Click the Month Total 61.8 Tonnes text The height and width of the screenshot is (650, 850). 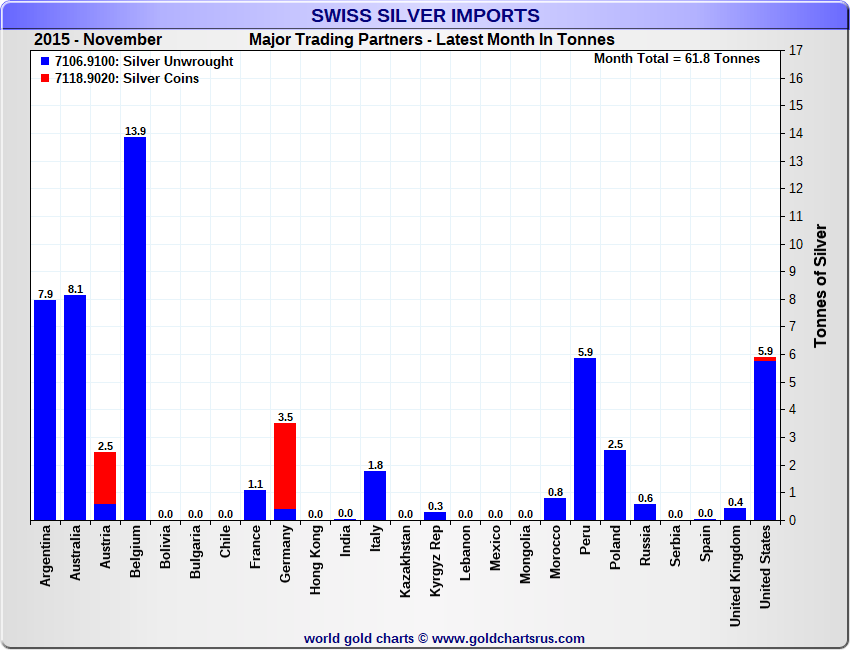676,59
